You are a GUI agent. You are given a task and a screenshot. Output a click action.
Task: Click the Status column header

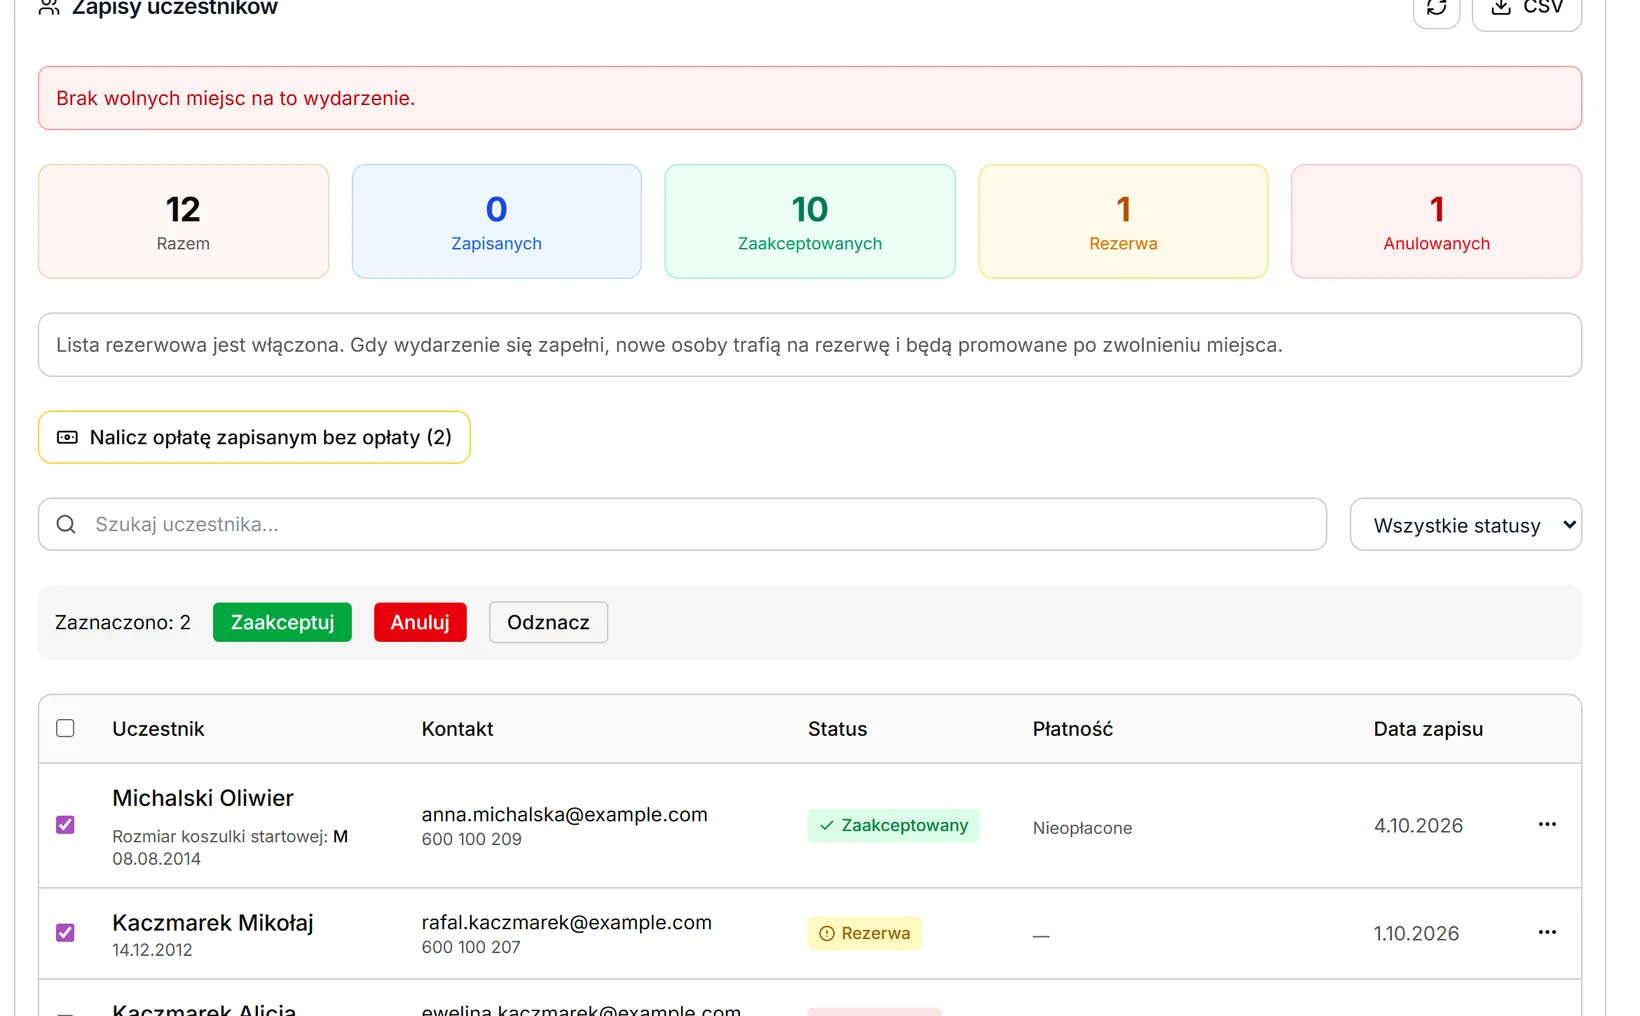click(x=837, y=729)
